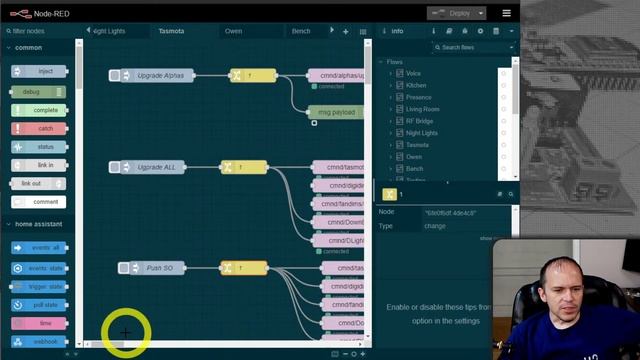Select the Upgrade Alphas inject node
640x360 pixels.
(157, 76)
